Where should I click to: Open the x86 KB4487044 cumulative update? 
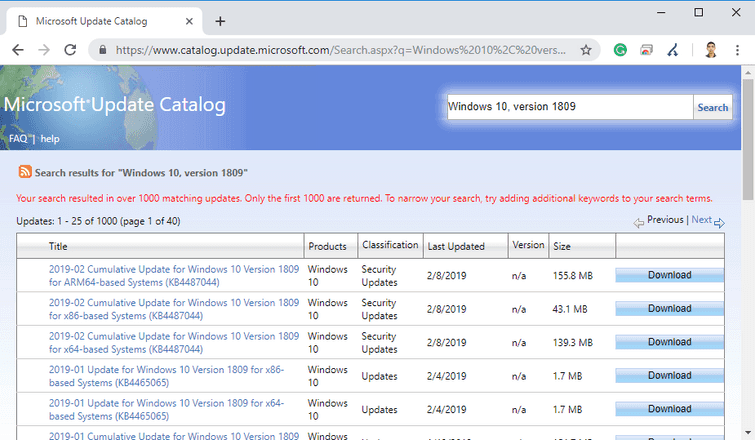tap(174, 309)
